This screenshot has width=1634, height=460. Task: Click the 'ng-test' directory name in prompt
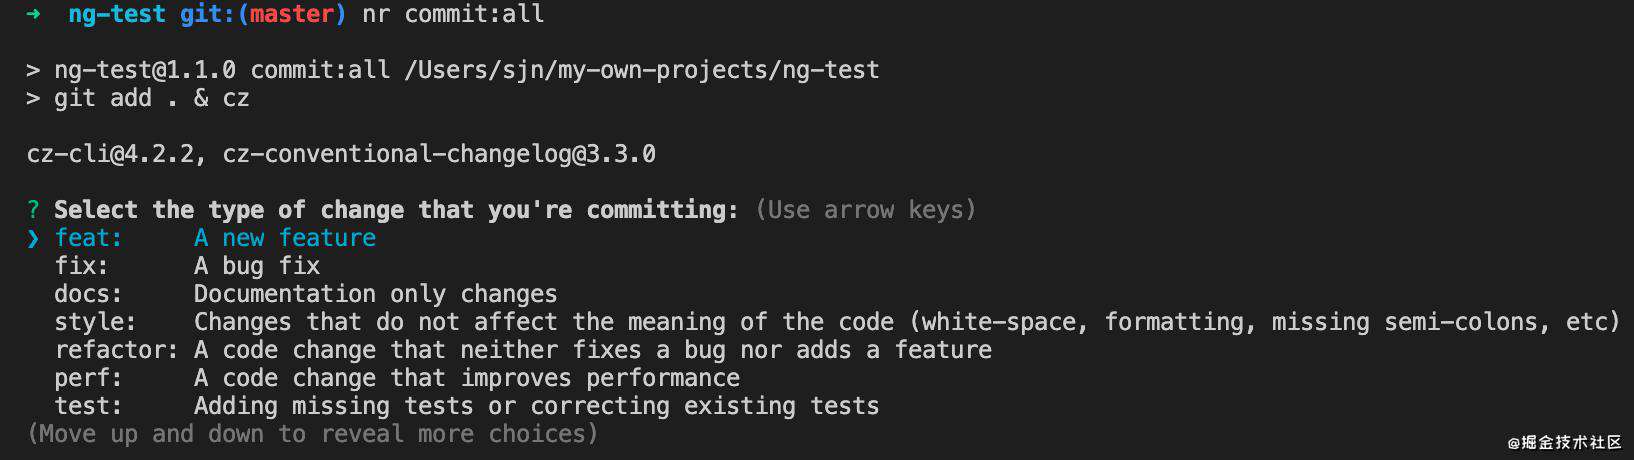tap(117, 14)
